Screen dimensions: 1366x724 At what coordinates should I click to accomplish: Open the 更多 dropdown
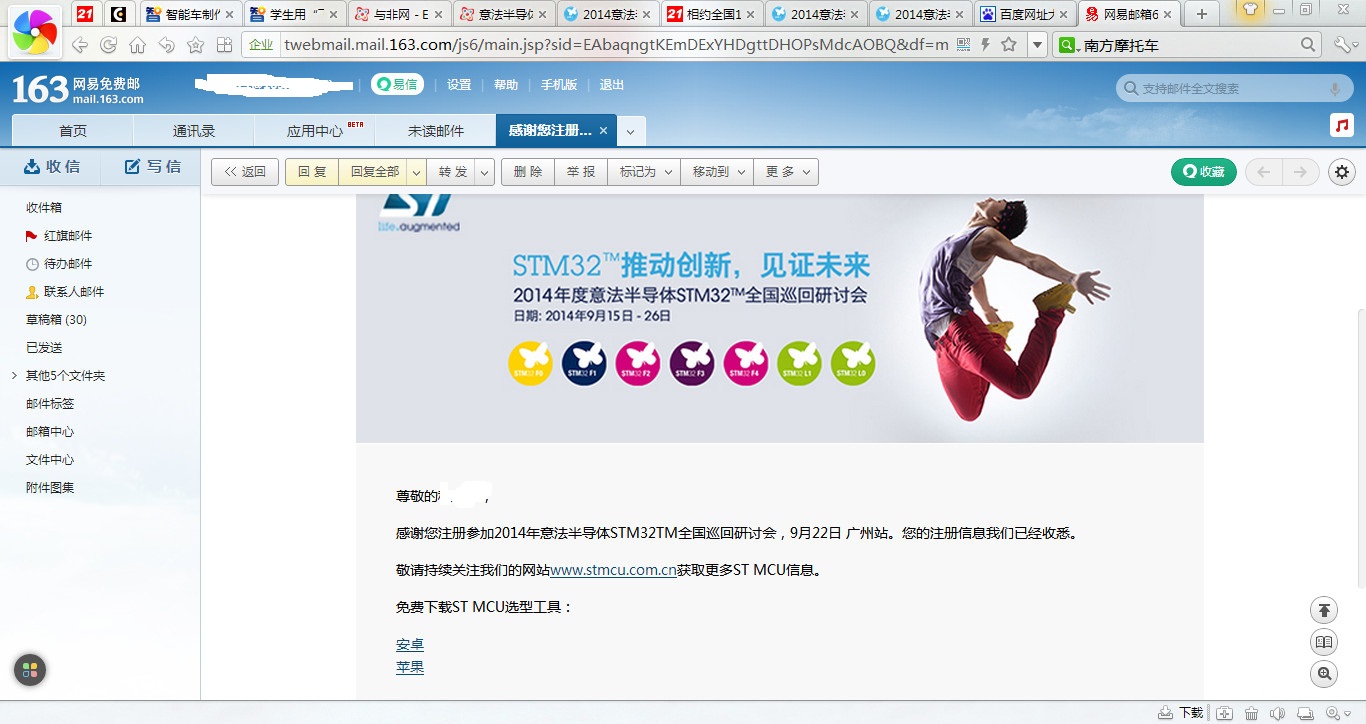tap(786, 172)
